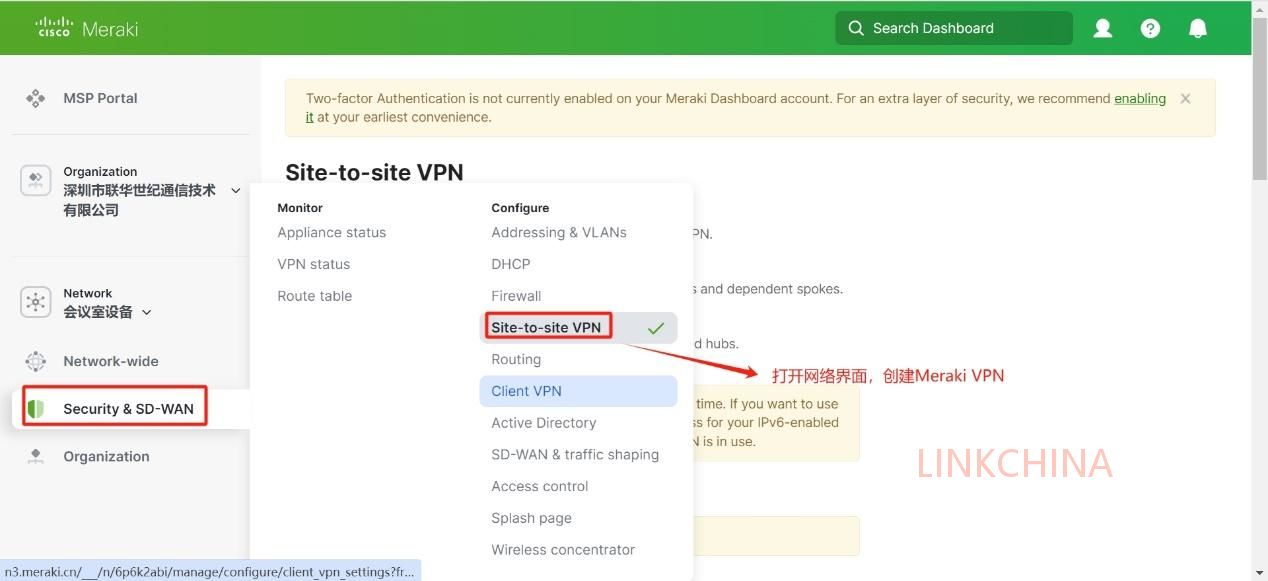
Task: Click the Configure column heading
Action: [x=520, y=208]
